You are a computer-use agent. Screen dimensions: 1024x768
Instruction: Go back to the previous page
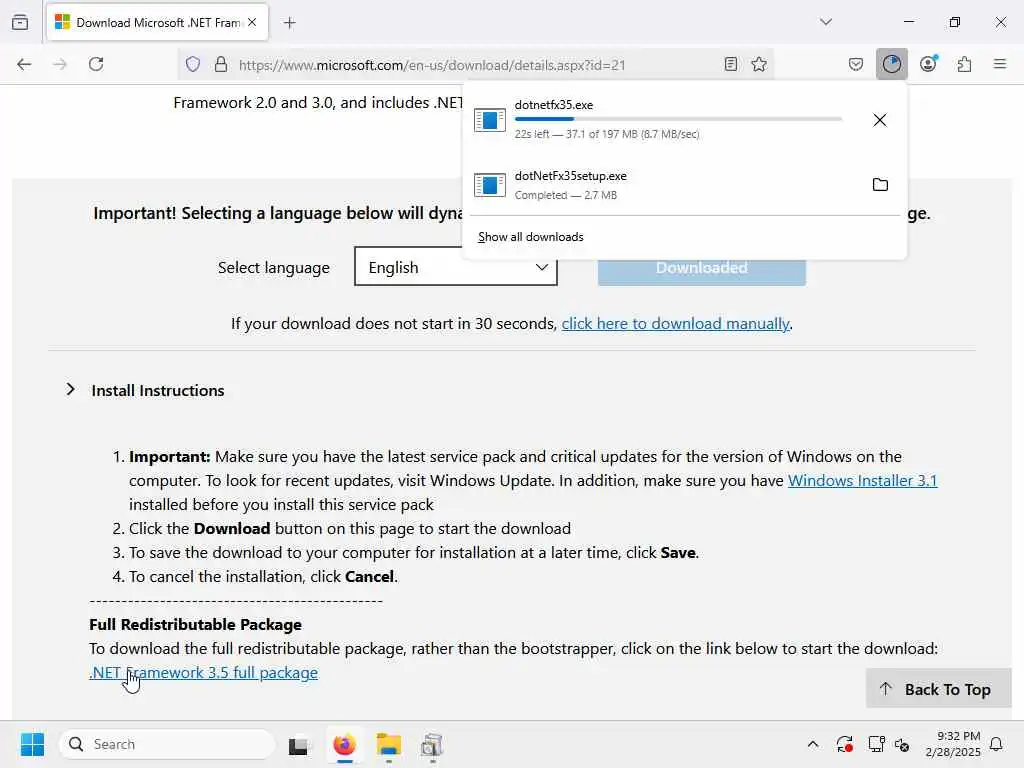(24, 64)
